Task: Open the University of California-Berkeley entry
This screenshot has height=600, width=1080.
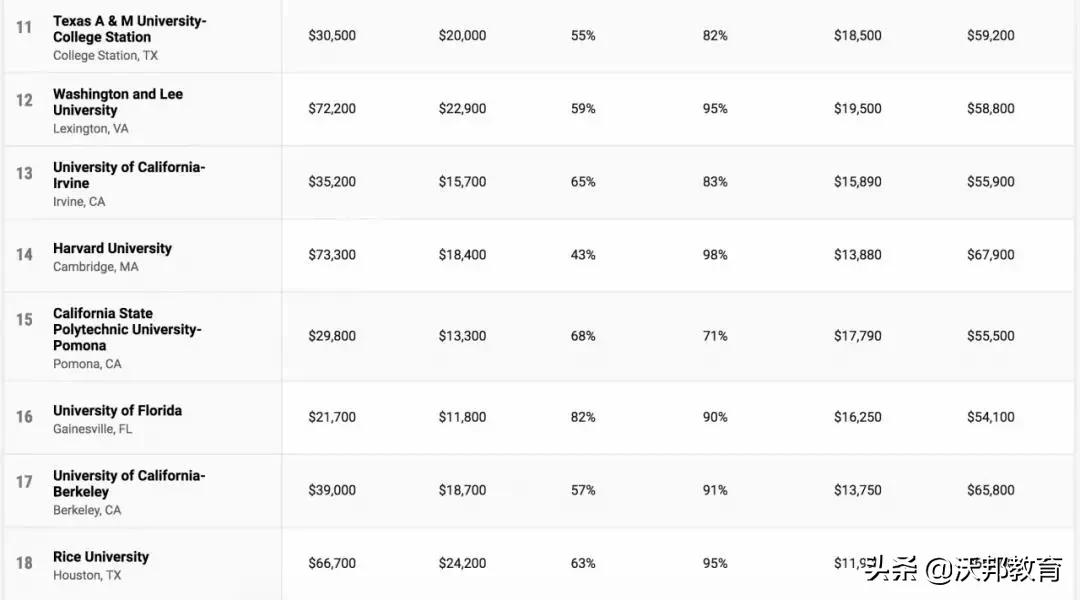Action: pos(129,483)
